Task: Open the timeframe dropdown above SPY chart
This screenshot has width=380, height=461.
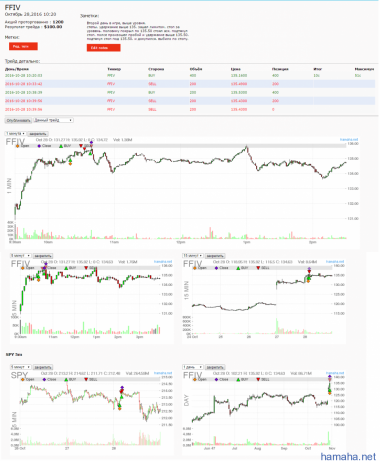Action: (x=21, y=367)
